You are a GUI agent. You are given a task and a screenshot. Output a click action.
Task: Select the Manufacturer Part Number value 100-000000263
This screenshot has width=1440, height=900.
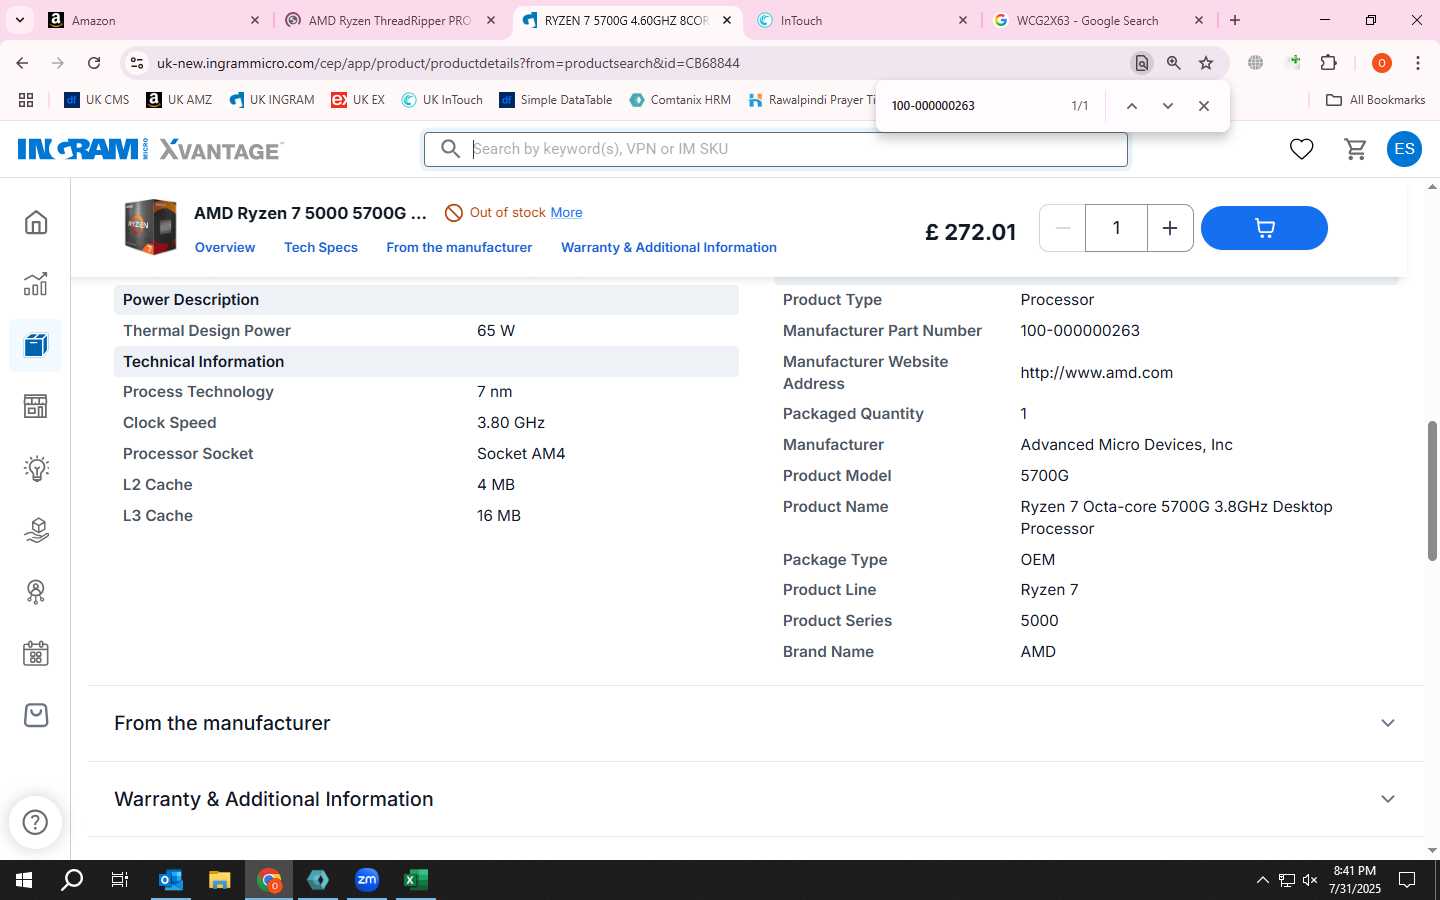[1080, 331]
